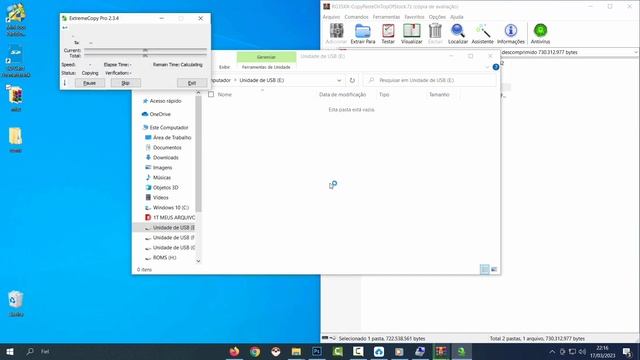This screenshot has height=360, width=640.
Task: Open Chrome from the taskbar
Action: [x=255, y=351]
